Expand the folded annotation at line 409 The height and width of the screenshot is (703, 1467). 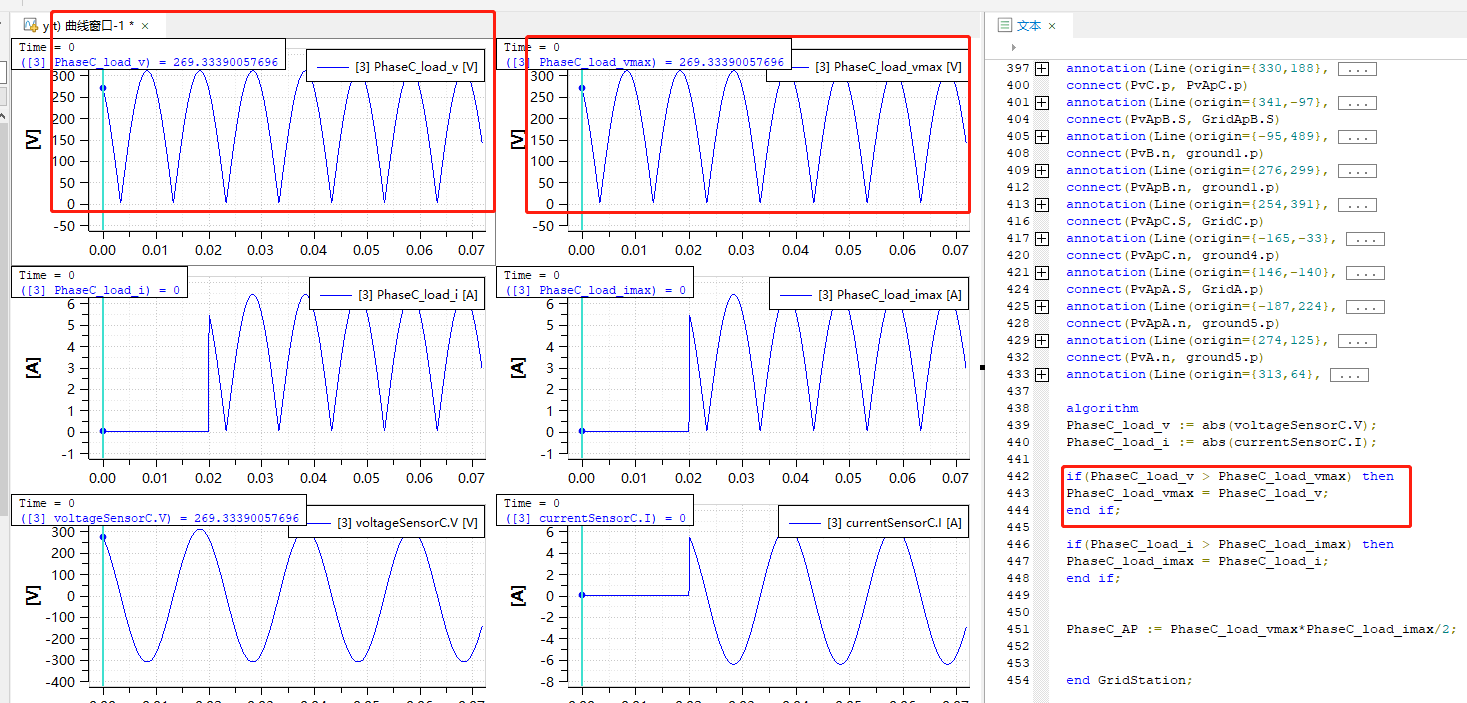pyautogui.click(x=1042, y=171)
